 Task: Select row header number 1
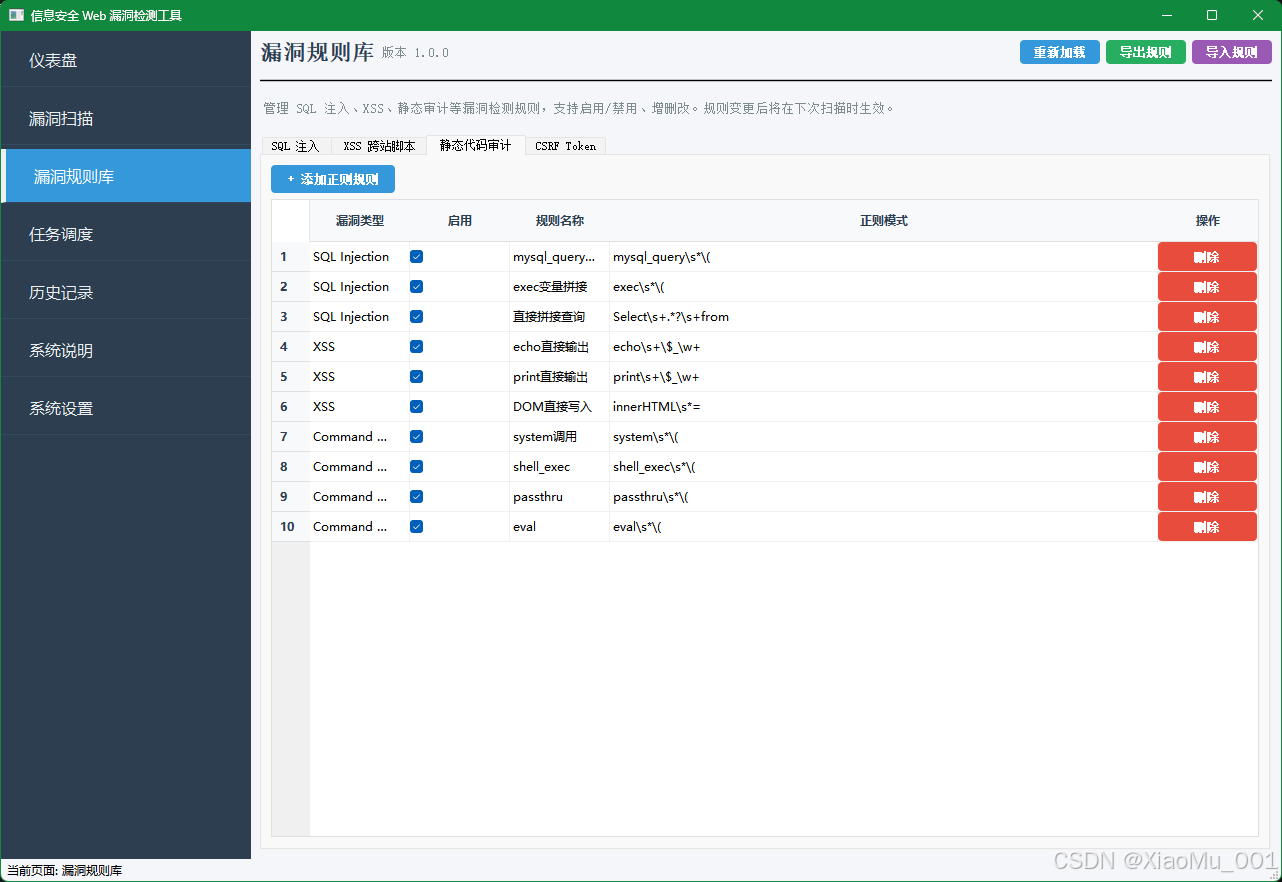(x=291, y=257)
